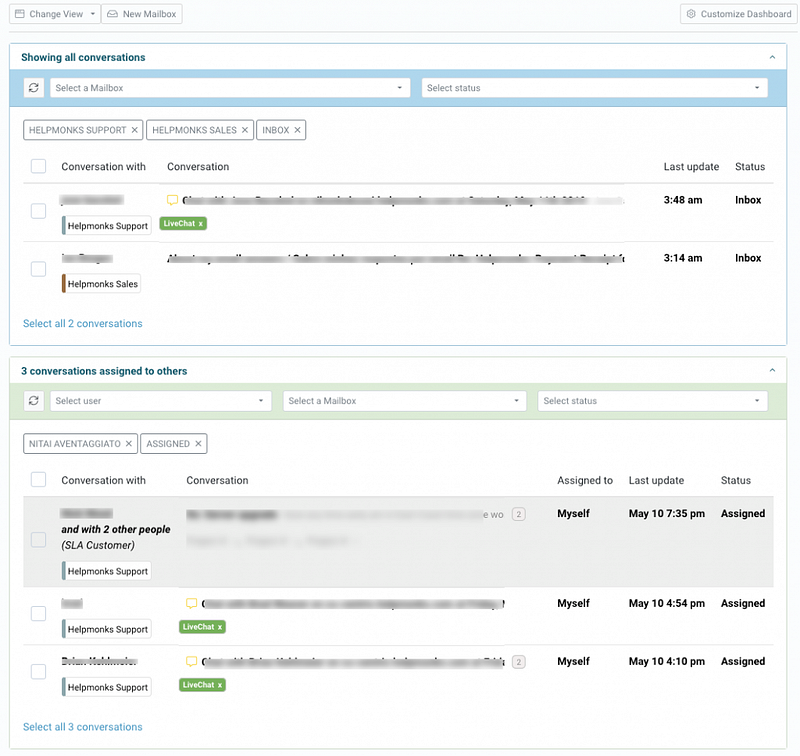Screen dimensions: 800x756
Task: Remove the INBOX filter tag
Action: pos(297,130)
